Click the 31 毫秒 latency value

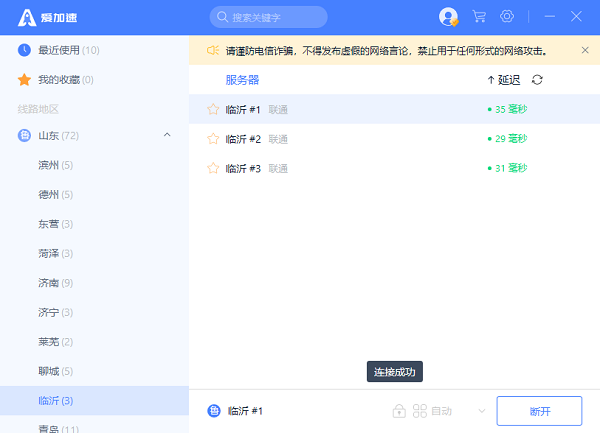click(507, 168)
